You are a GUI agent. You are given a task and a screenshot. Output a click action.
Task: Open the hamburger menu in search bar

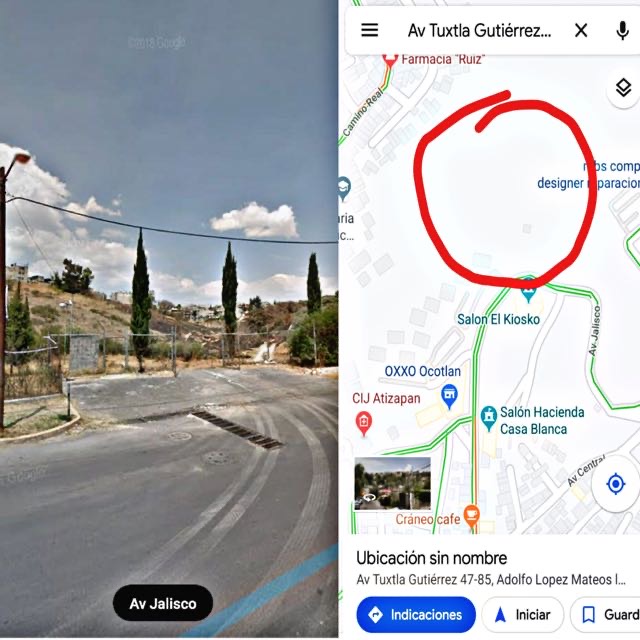(x=369, y=30)
